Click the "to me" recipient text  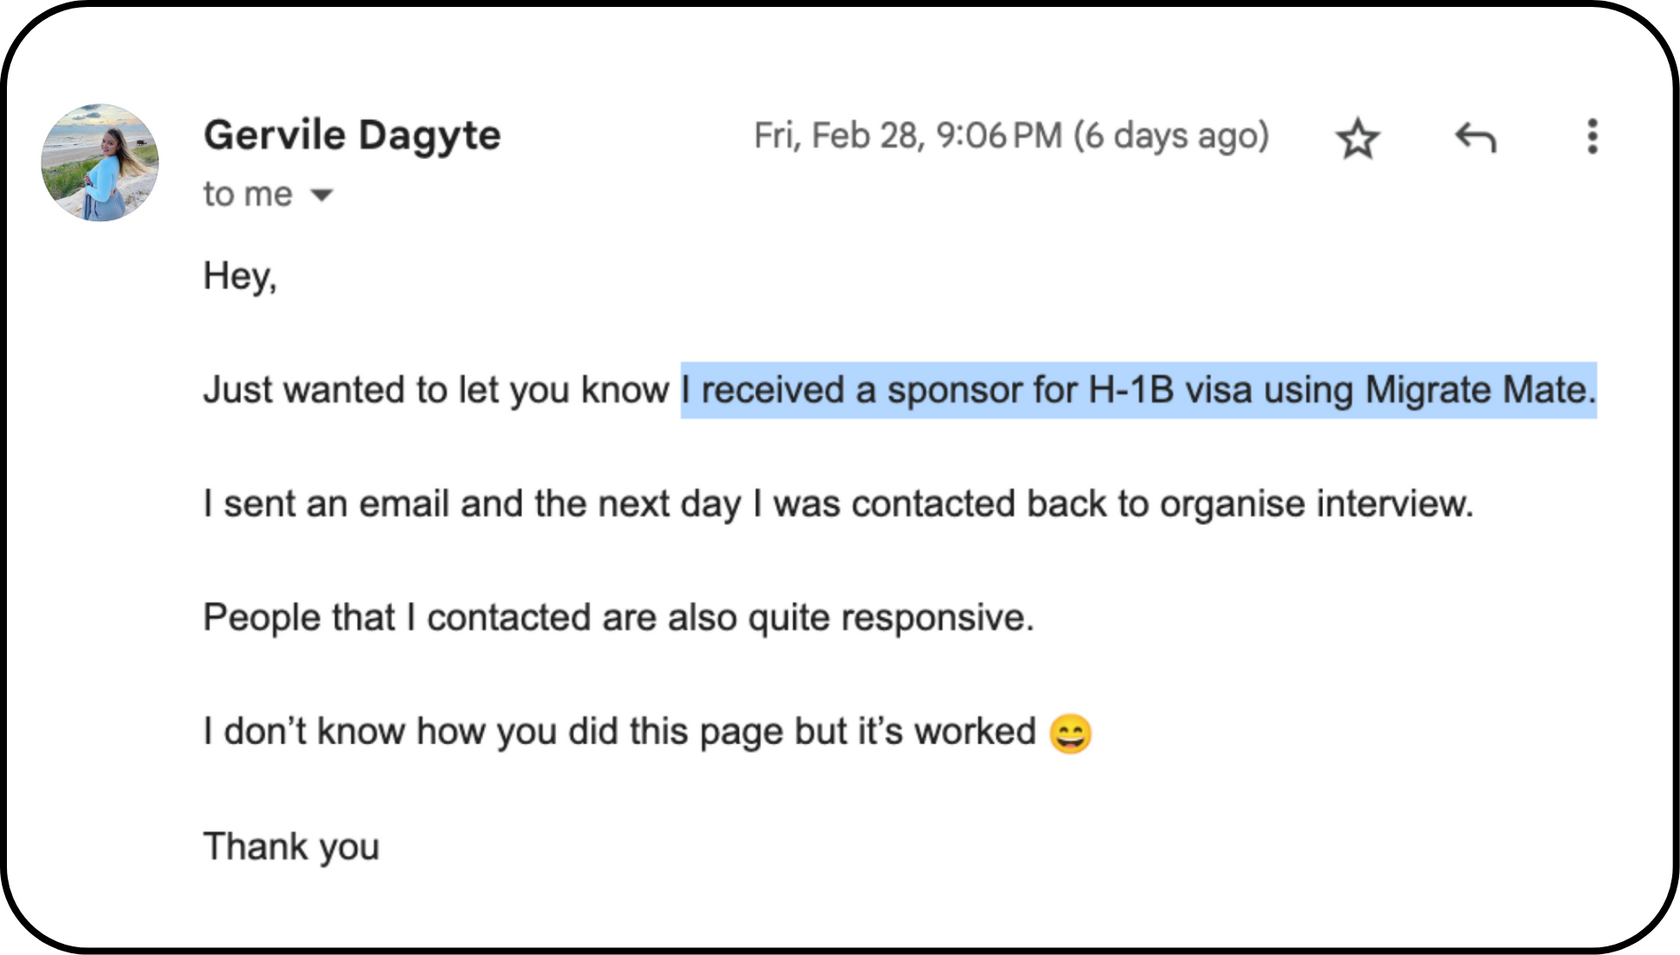247,194
